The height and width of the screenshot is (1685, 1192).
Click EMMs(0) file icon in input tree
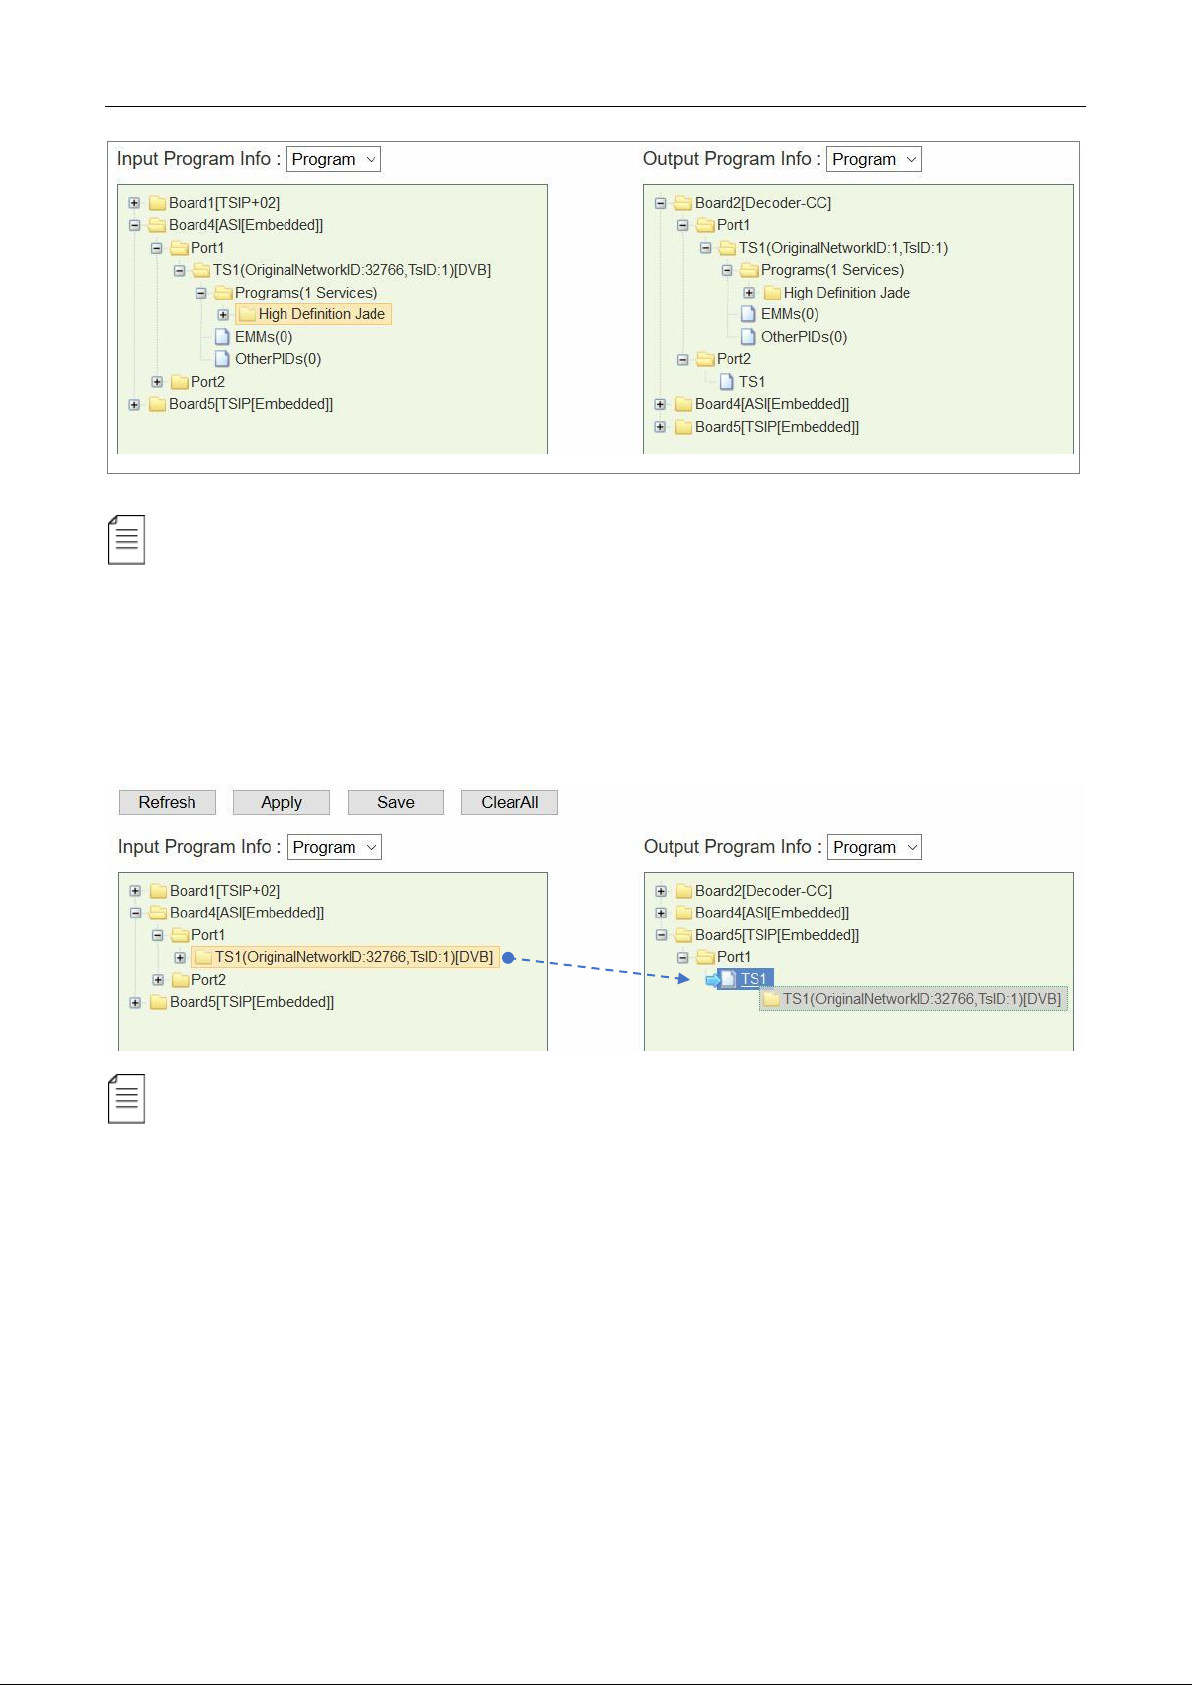(x=222, y=337)
